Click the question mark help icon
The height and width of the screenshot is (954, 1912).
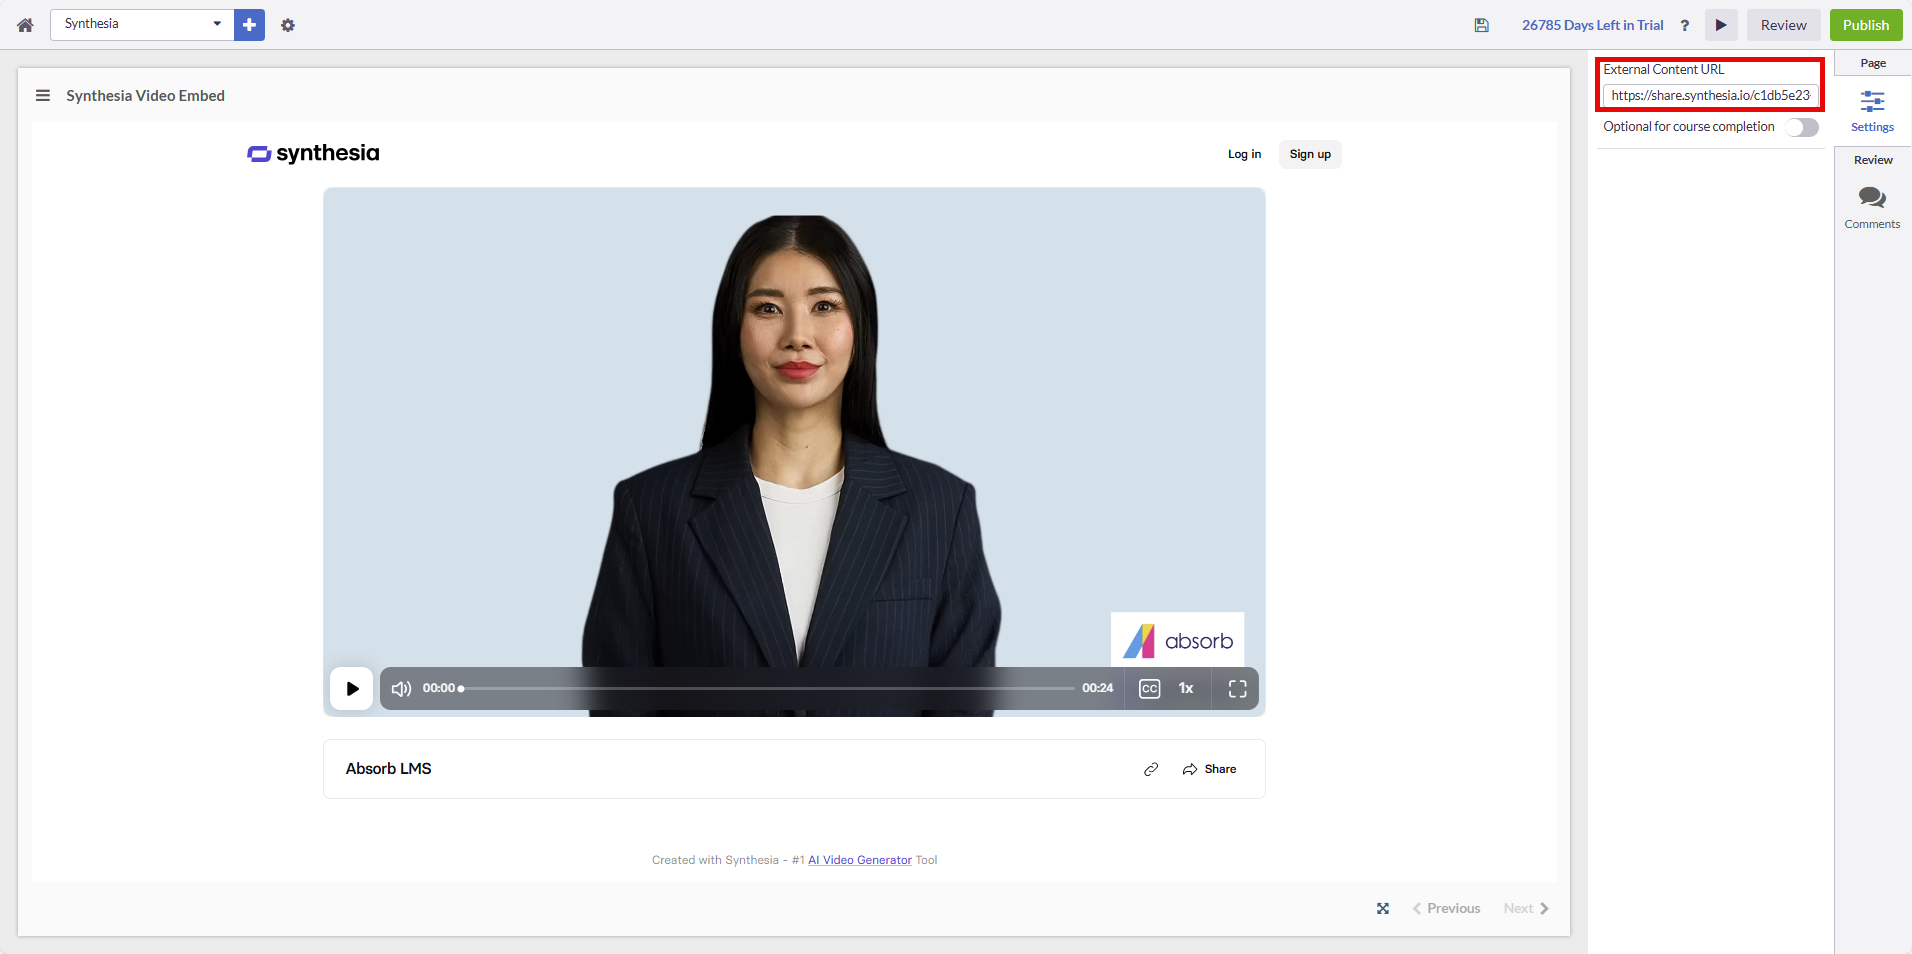(1685, 25)
